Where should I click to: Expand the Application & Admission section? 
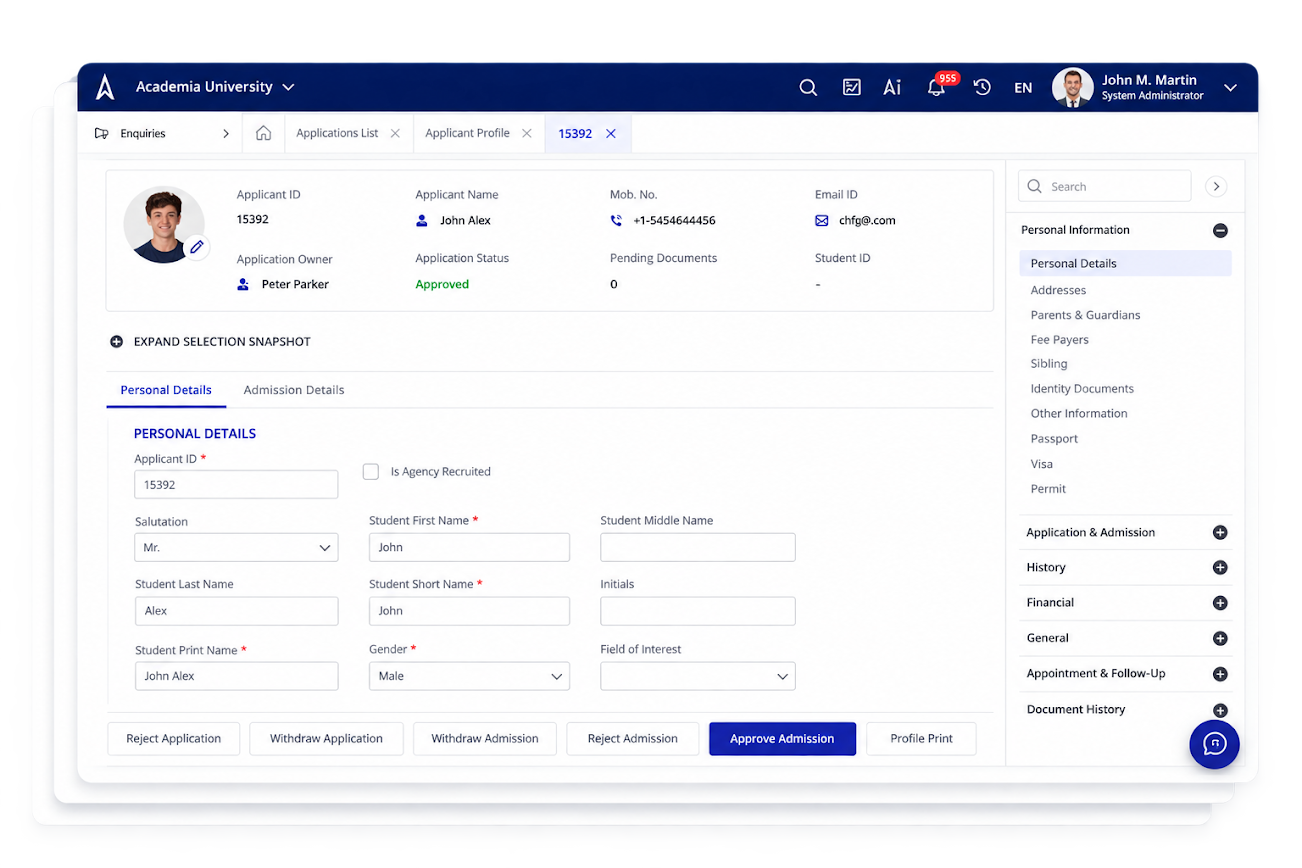pyautogui.click(x=1220, y=533)
